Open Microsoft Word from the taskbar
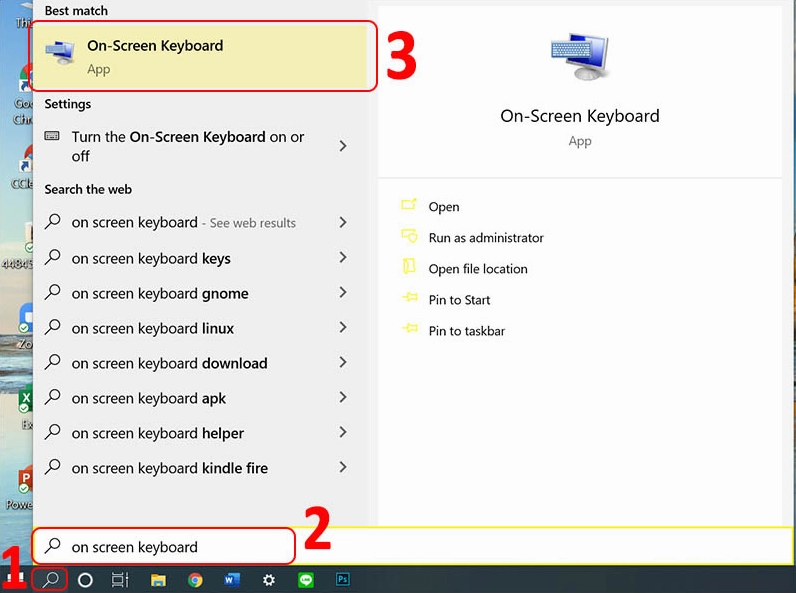Viewport: 796px width, 593px height. 232,580
